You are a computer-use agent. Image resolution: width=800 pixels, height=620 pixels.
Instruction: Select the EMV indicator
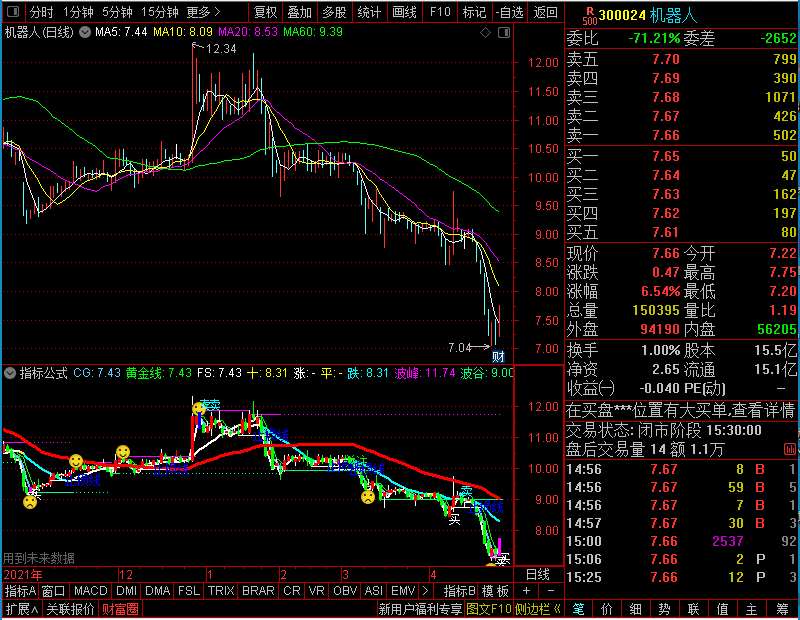pos(403,591)
